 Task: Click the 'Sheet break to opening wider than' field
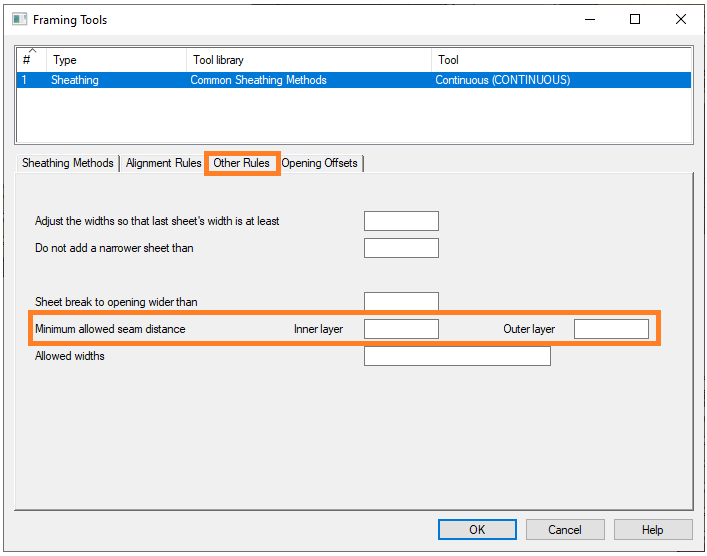[x=401, y=301]
